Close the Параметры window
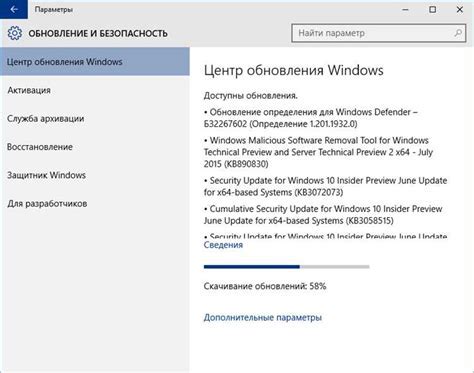This screenshot has width=474, height=373. coord(460,10)
